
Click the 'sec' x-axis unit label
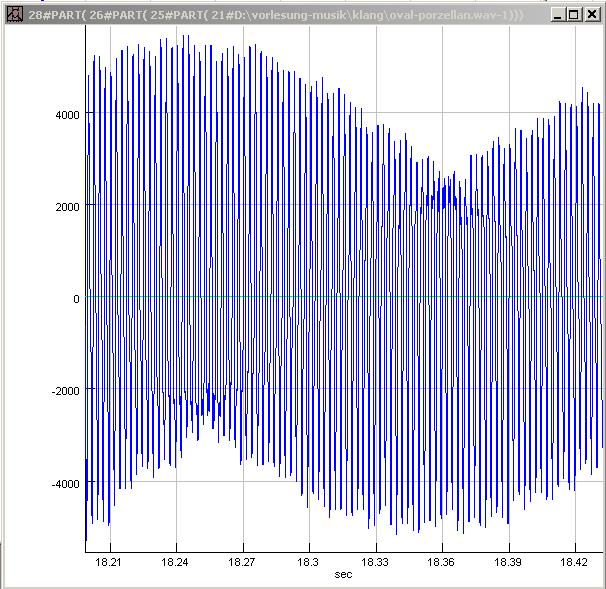pyautogui.click(x=343, y=575)
